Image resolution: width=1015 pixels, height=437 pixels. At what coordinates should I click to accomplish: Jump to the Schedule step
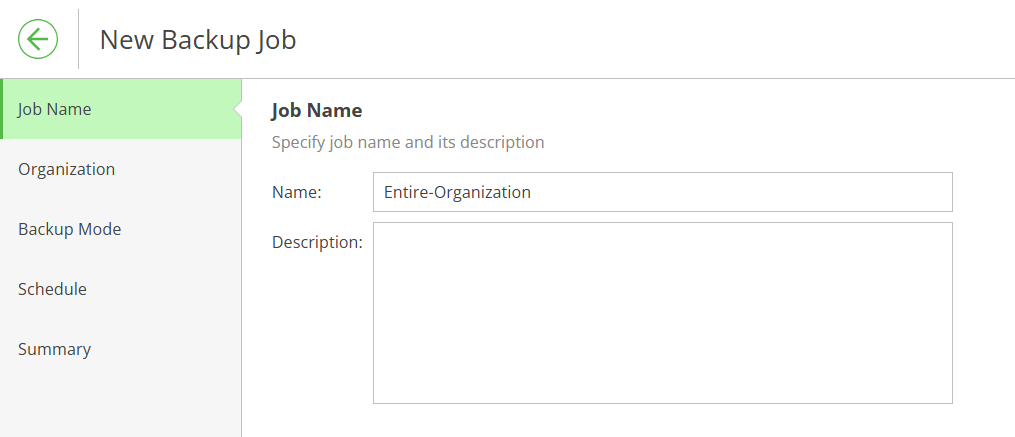tap(120, 289)
